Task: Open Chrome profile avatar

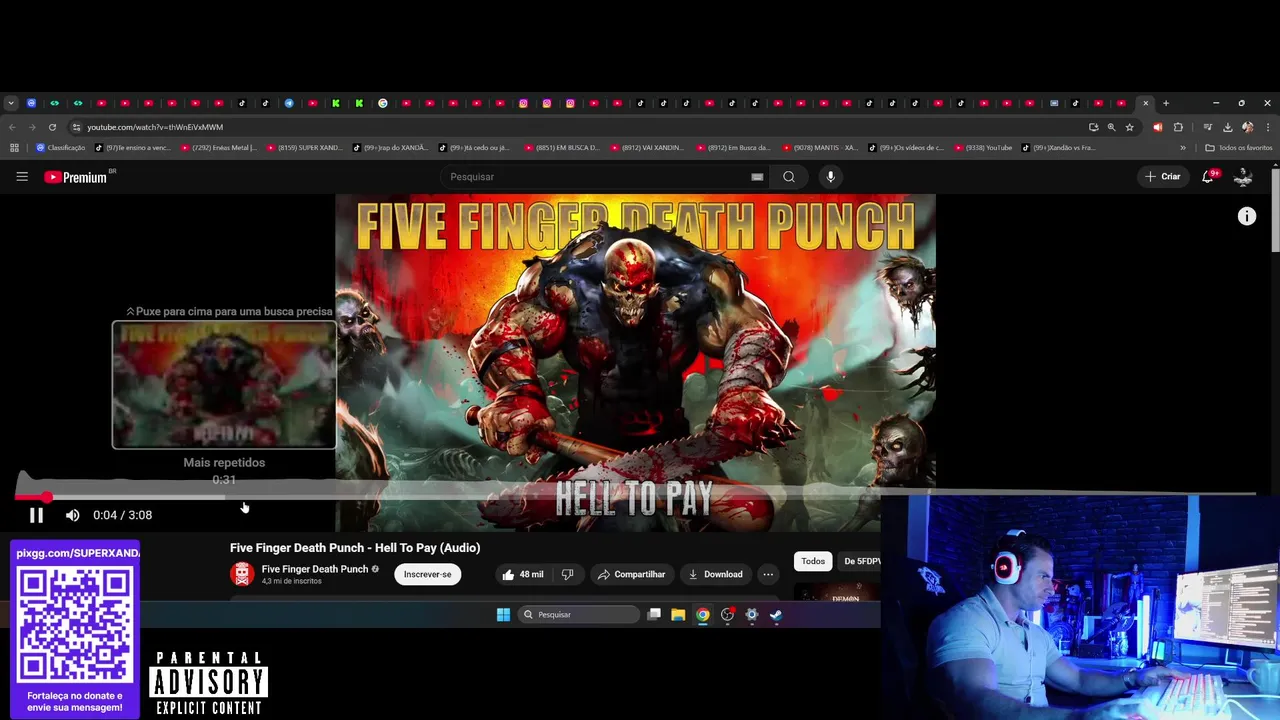Action: (x=1248, y=127)
